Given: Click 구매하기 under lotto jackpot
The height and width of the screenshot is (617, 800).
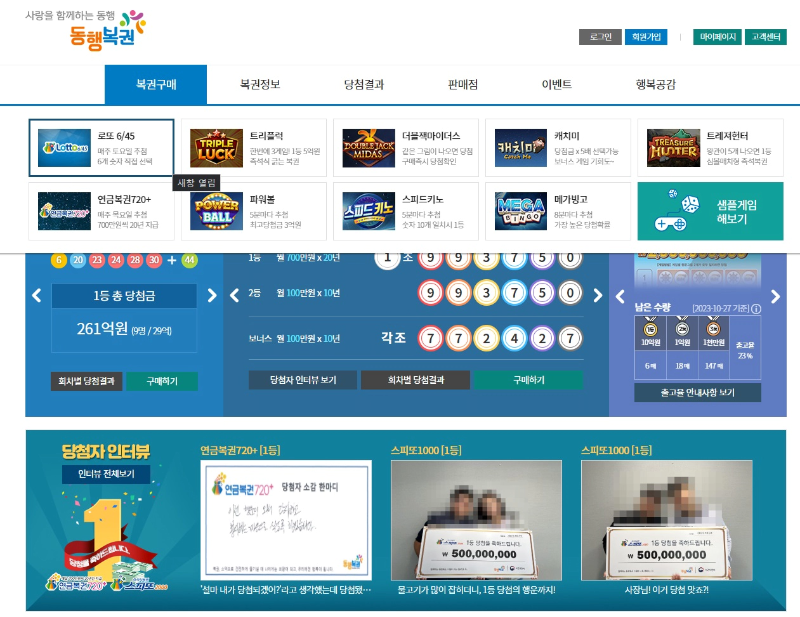Looking at the screenshot, I should coord(162,381).
